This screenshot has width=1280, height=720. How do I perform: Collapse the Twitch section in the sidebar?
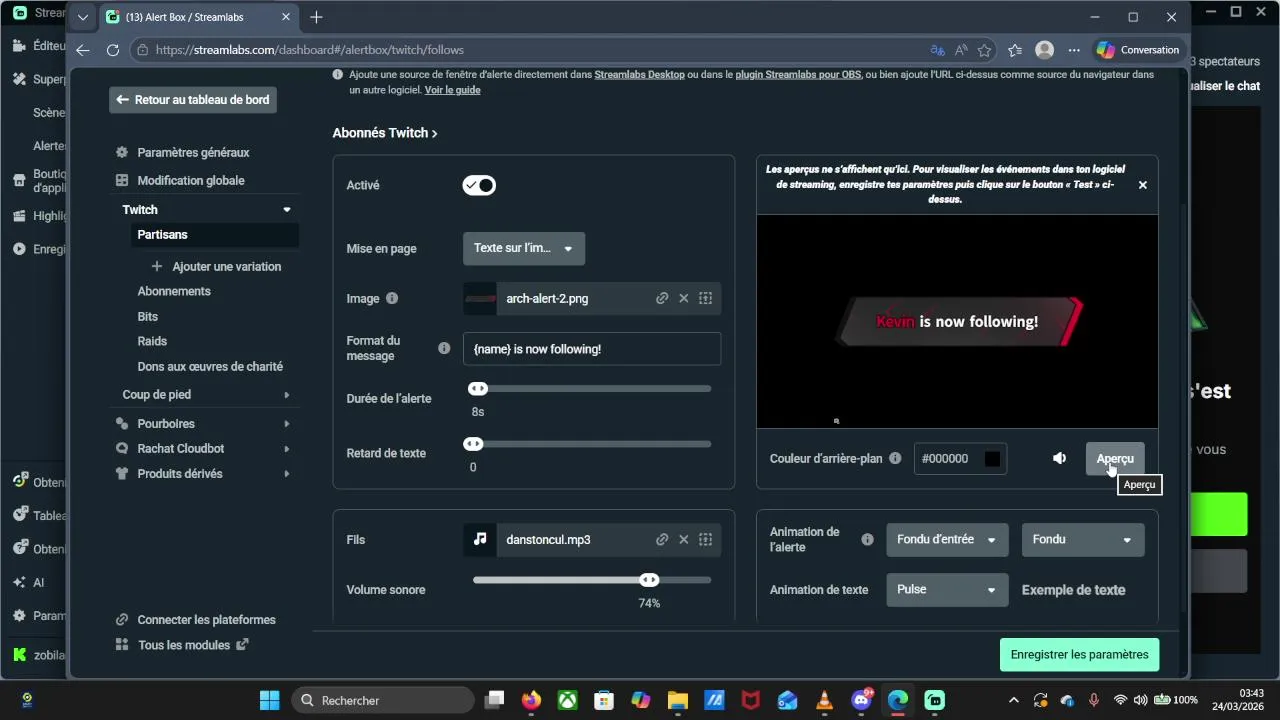click(287, 209)
